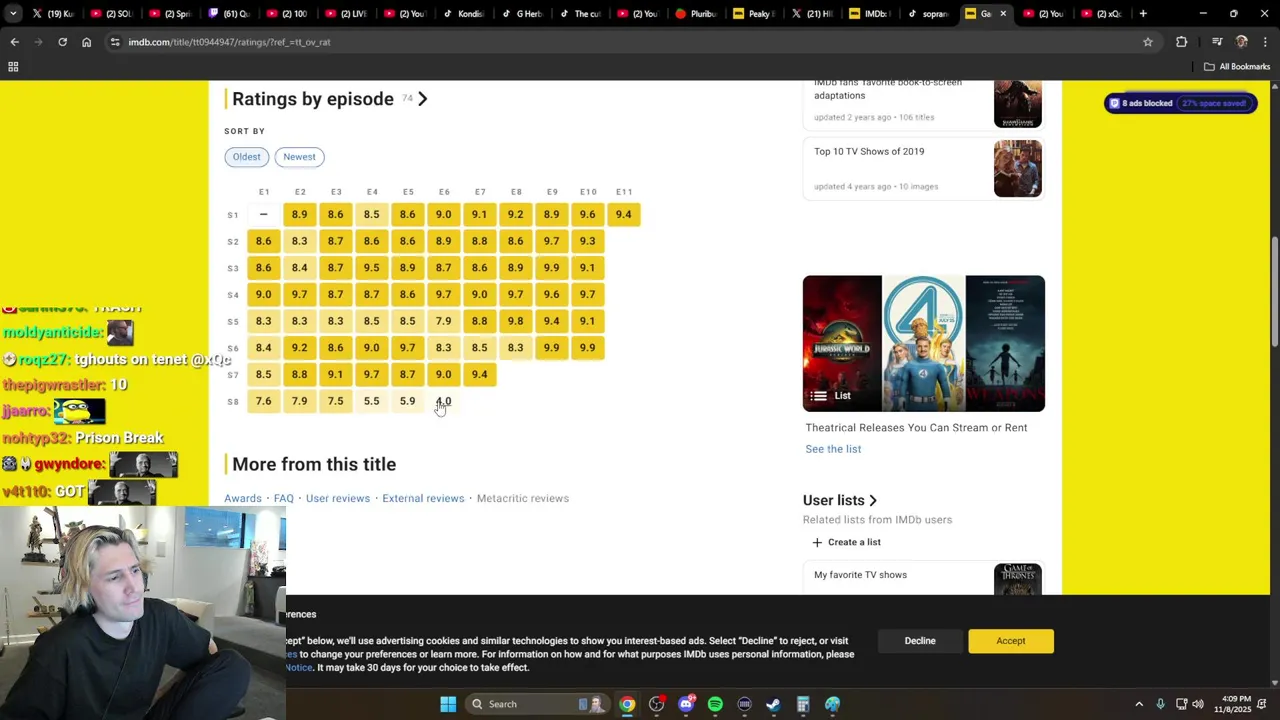Open Spotify from the taskbar
The width and height of the screenshot is (1280, 720).
[x=715, y=704]
